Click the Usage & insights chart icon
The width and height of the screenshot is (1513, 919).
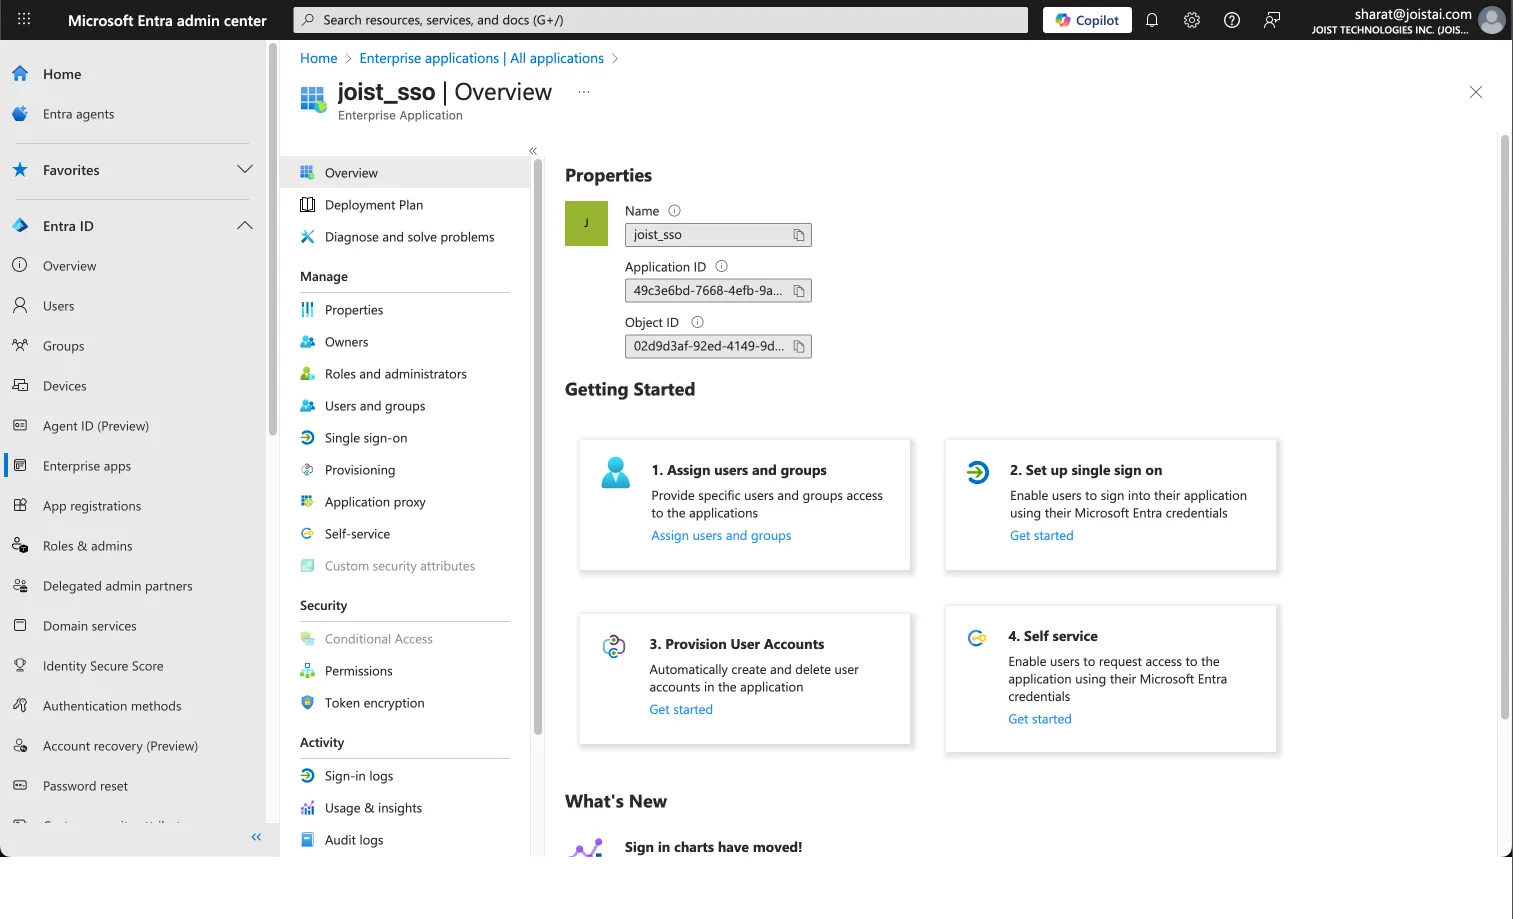pos(308,808)
